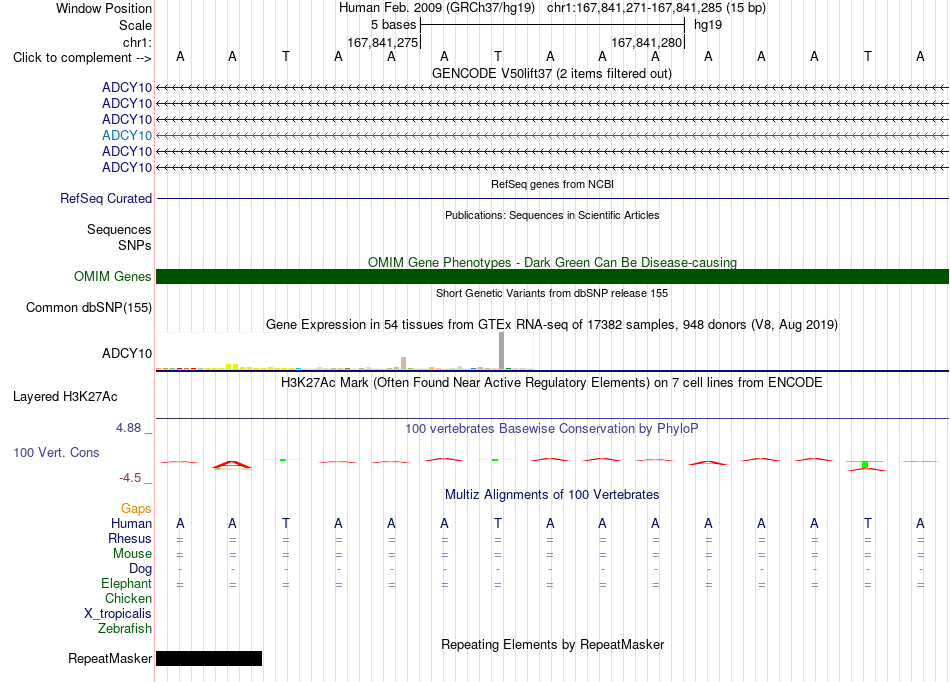
Task: Open the GENCODE V50lift37 track title
Action: (x=551, y=74)
